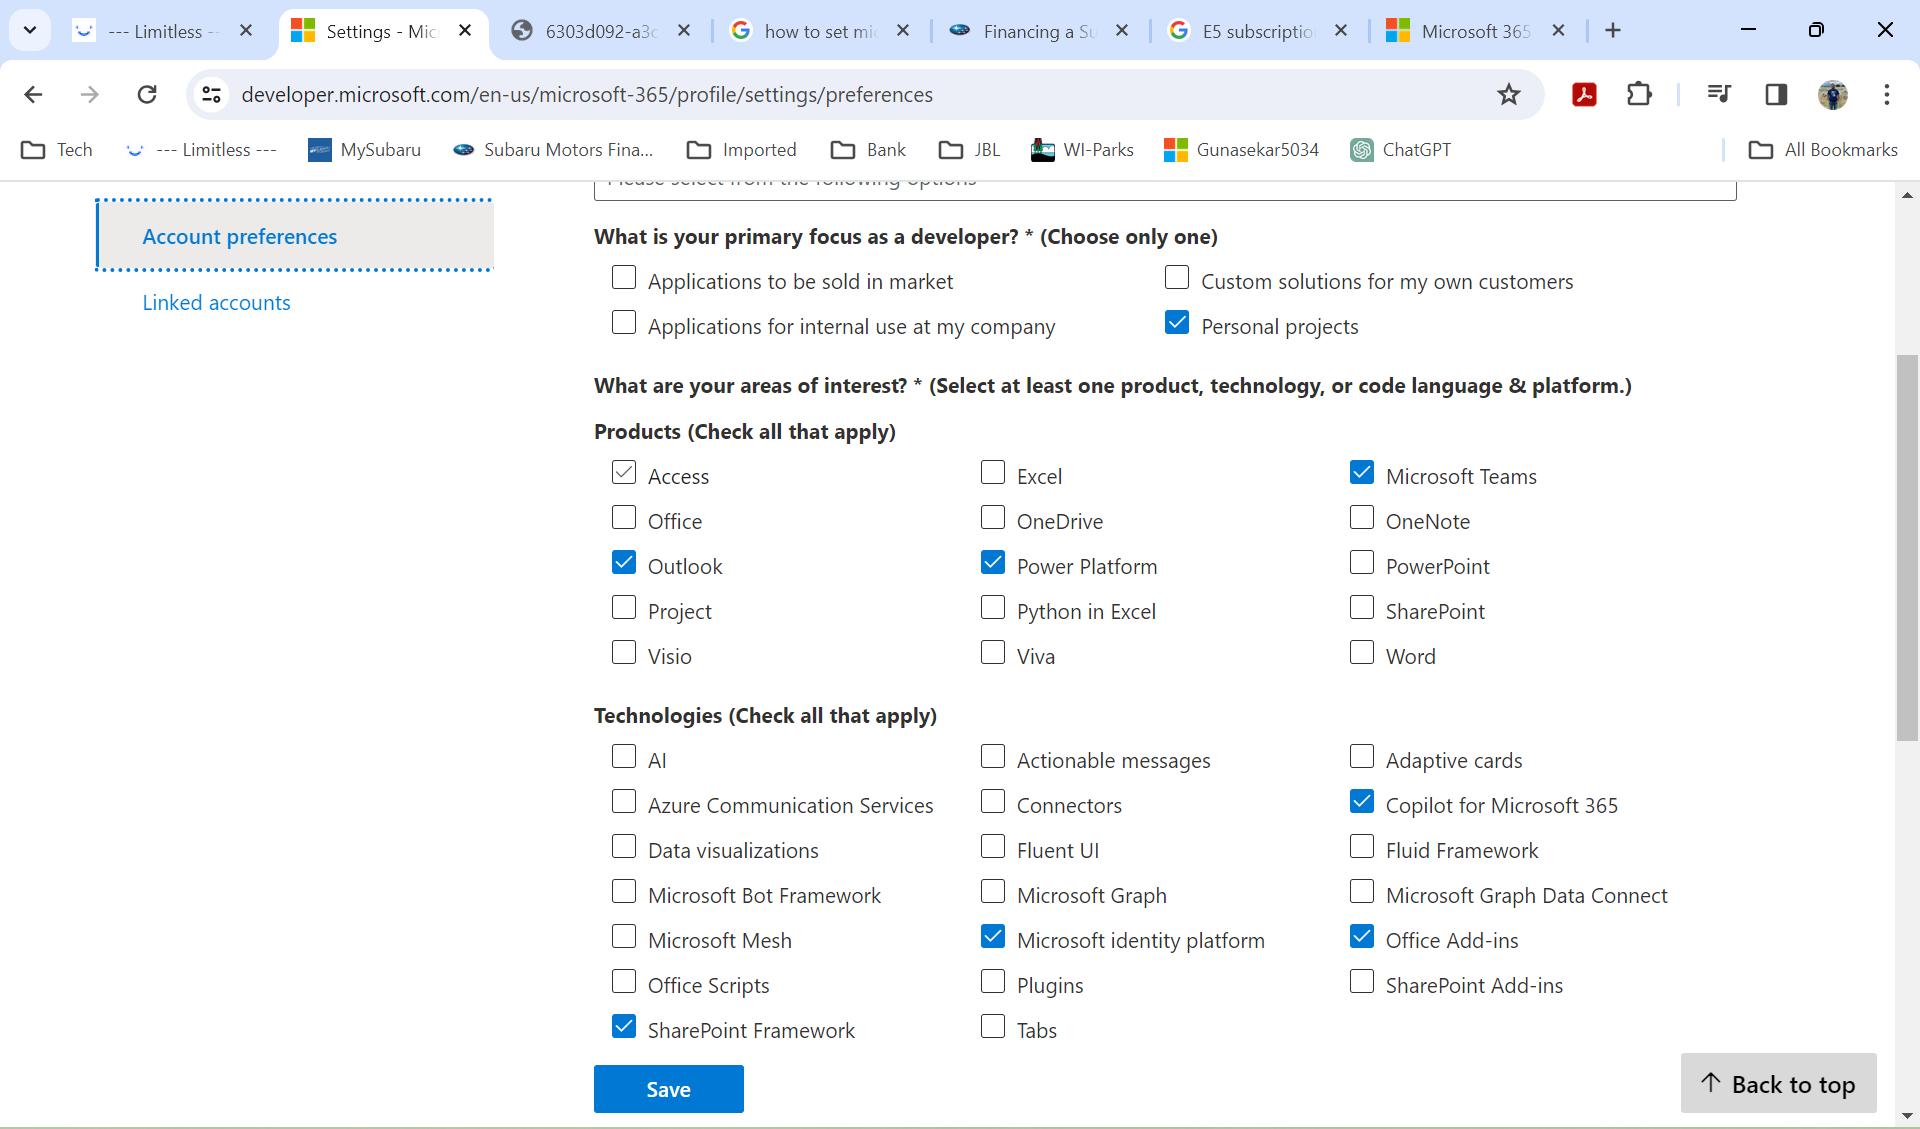1920x1129 pixels.
Task: Click Back to top button
Action: click(1779, 1083)
